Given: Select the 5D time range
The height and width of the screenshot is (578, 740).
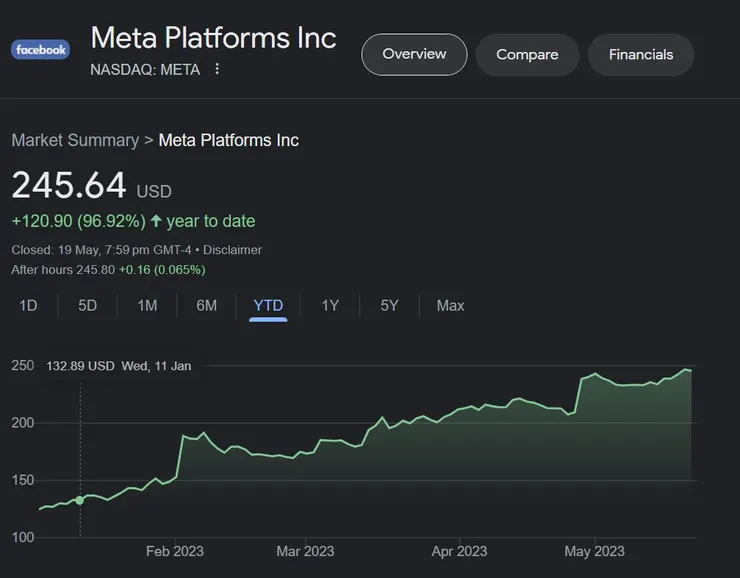Looking at the screenshot, I should pyautogui.click(x=88, y=306).
